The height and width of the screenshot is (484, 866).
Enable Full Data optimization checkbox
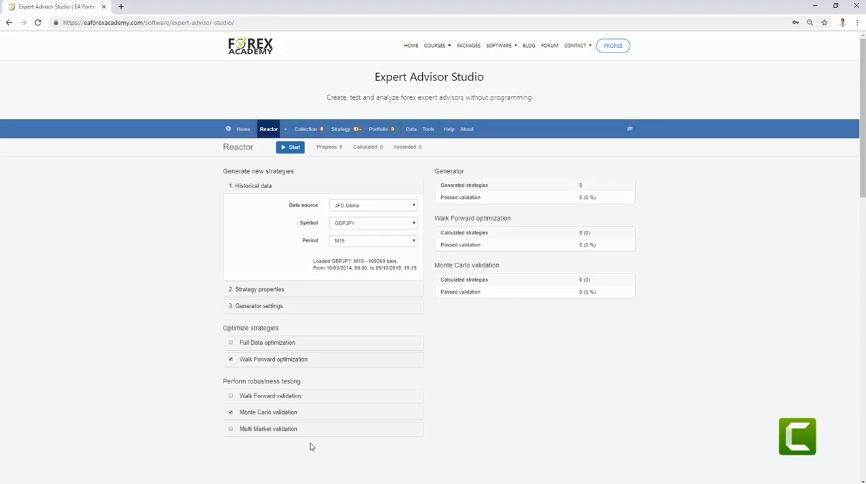(x=231, y=343)
